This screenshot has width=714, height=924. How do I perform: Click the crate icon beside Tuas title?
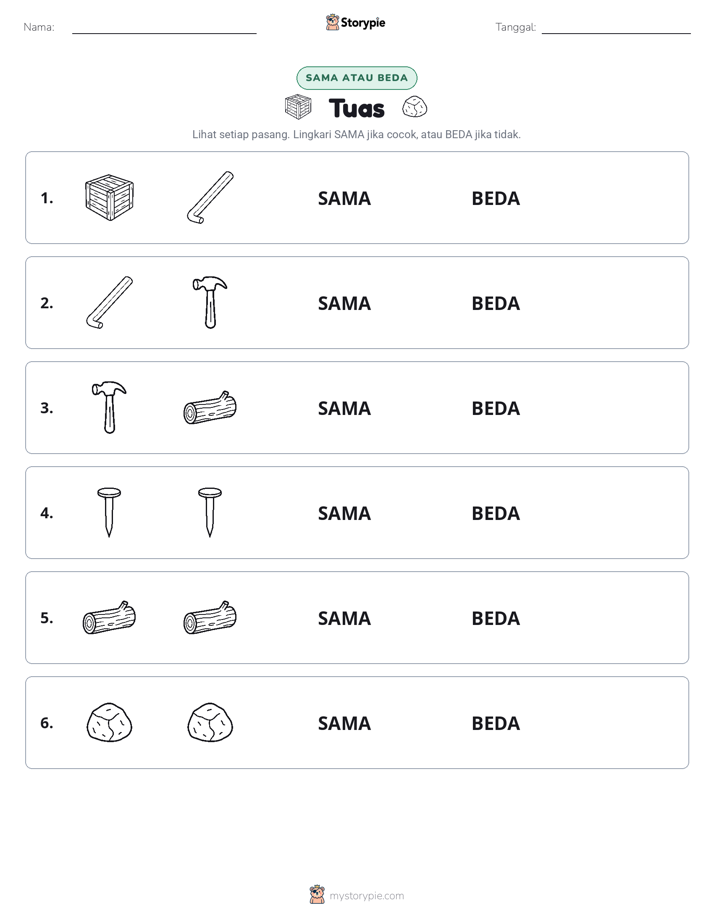tap(298, 107)
